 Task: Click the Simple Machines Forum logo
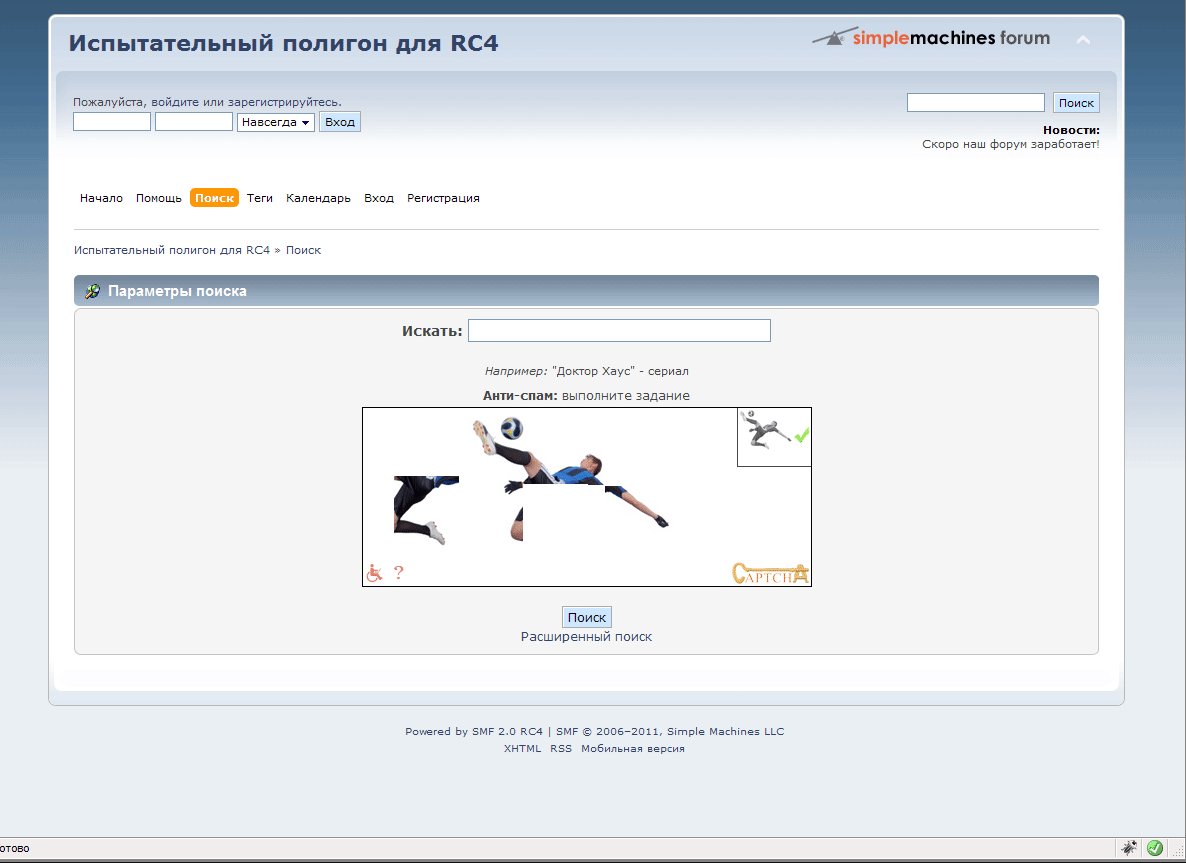(x=931, y=37)
